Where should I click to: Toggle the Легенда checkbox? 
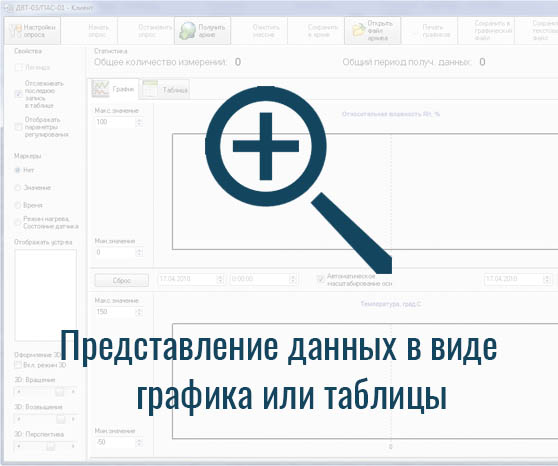coord(19,67)
